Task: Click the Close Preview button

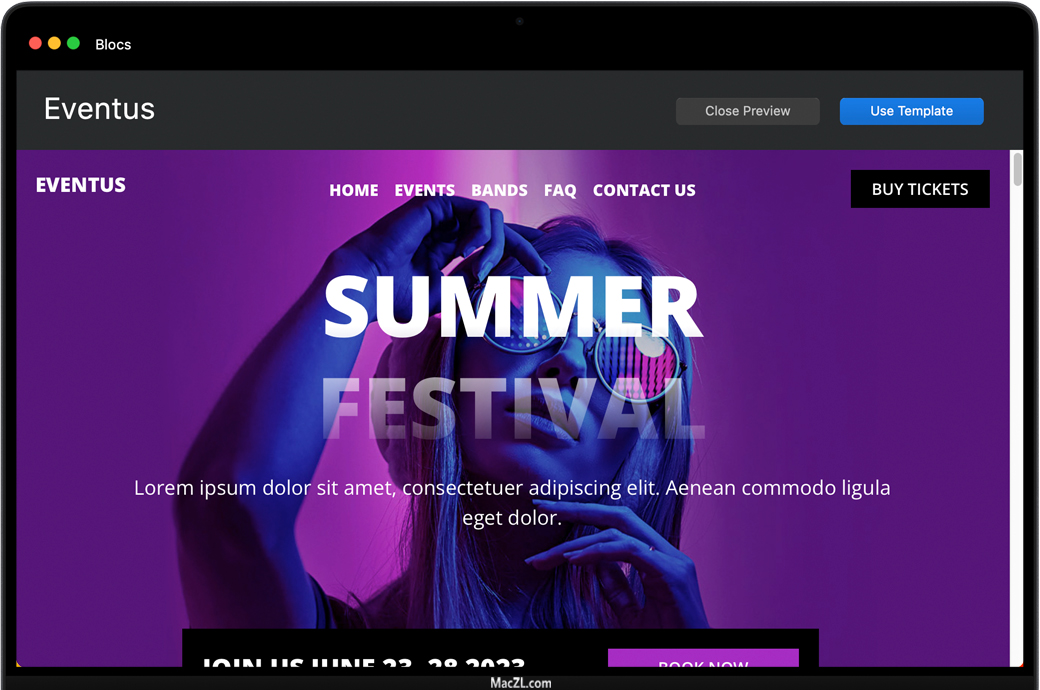Action: click(748, 111)
